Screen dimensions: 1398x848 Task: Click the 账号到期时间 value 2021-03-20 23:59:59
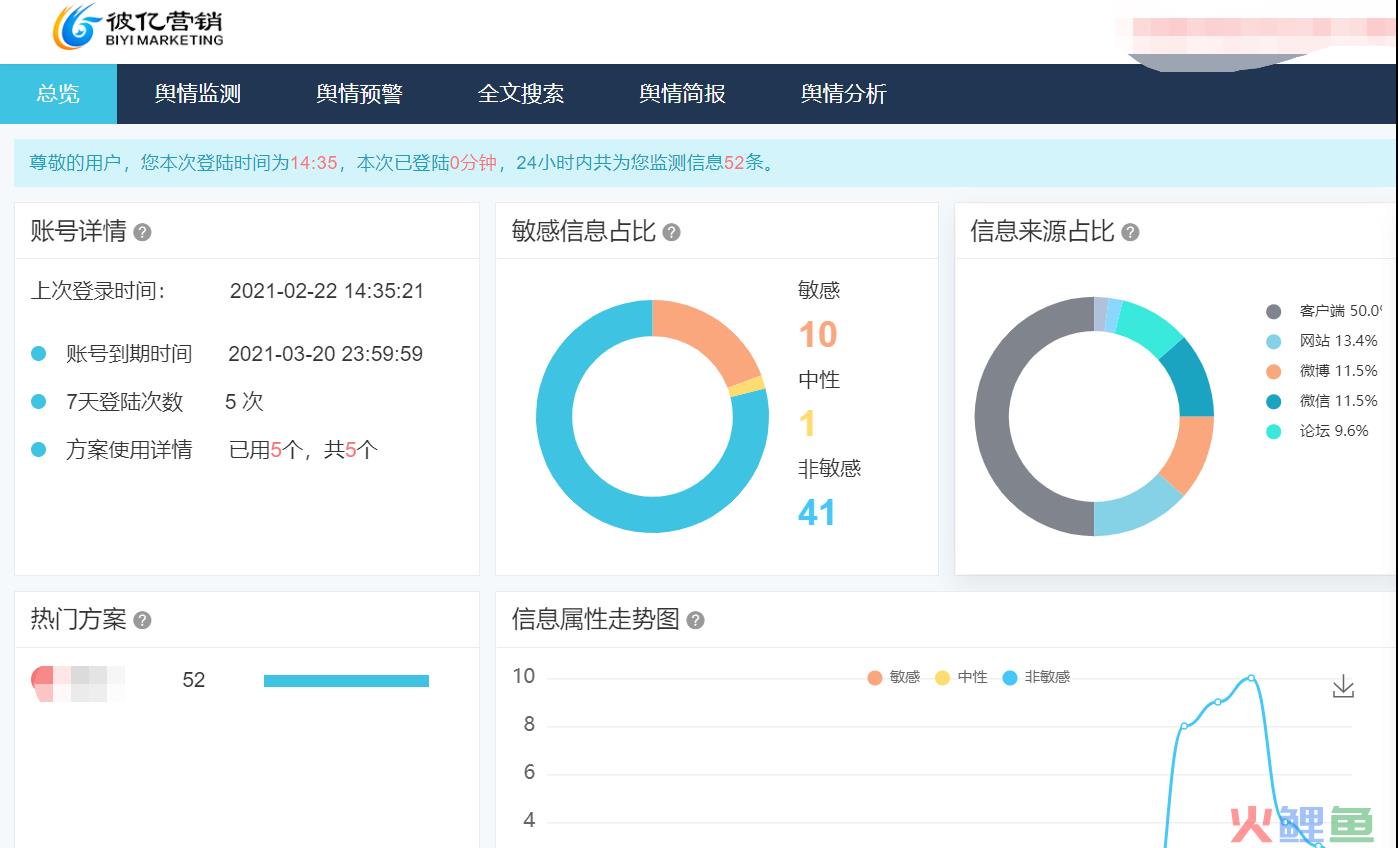[325, 354]
